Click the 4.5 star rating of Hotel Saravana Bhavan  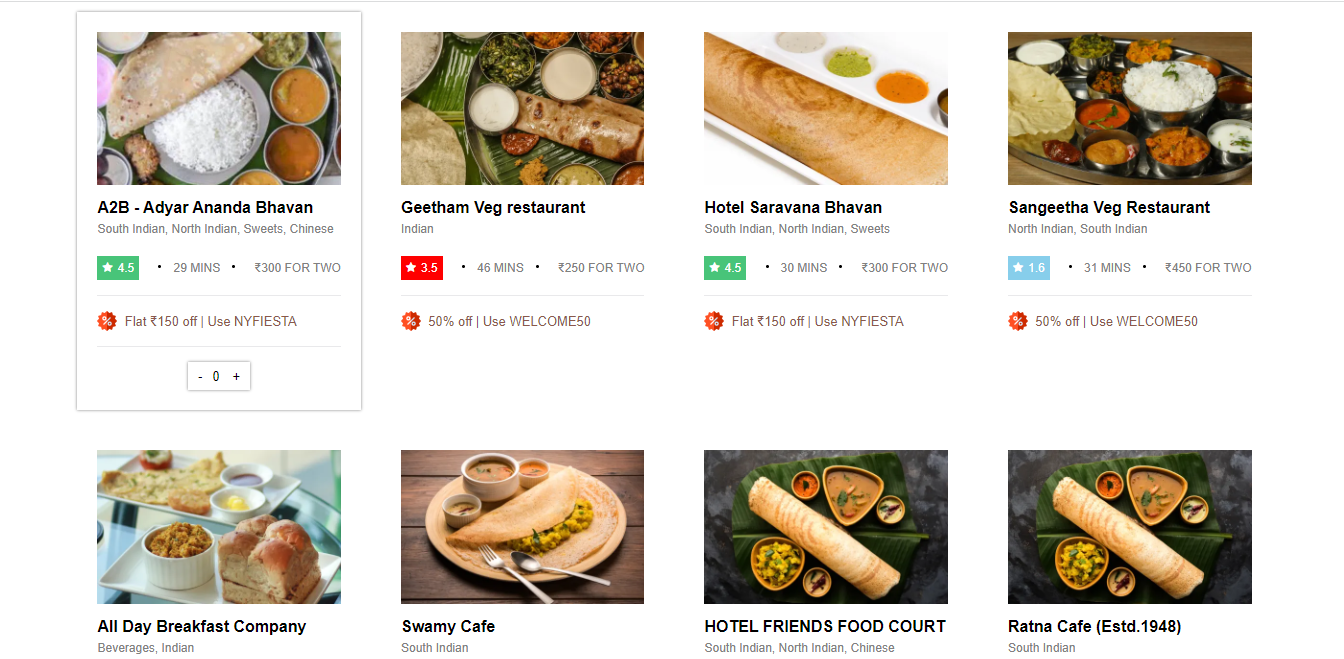[x=725, y=268]
